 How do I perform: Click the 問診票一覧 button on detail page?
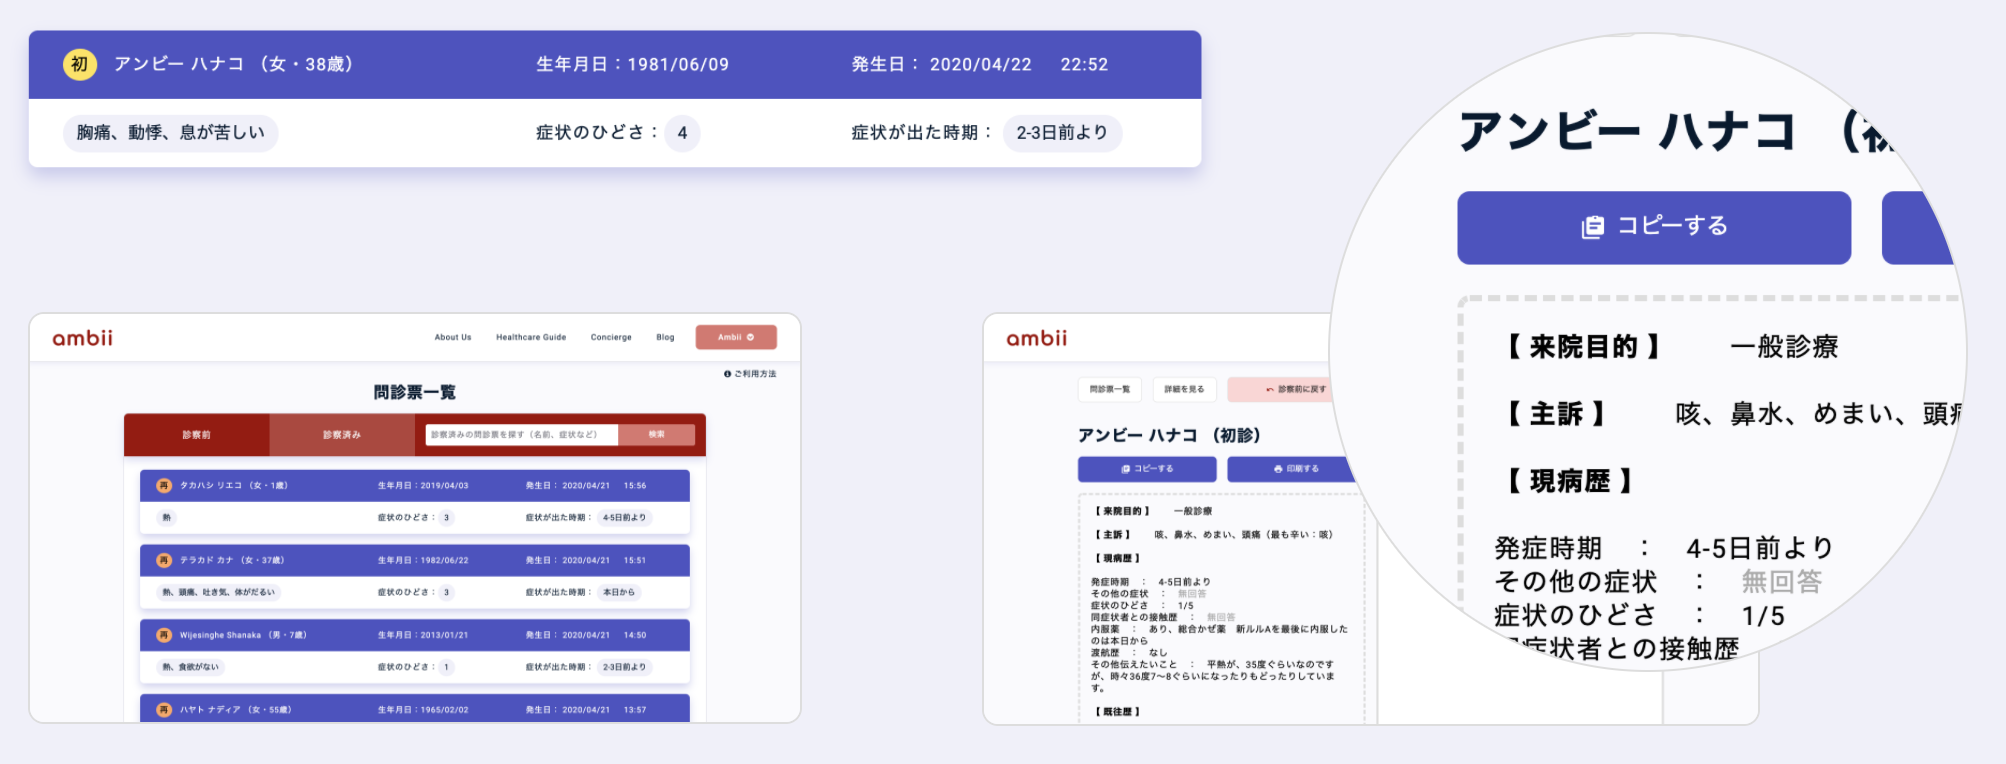(1109, 389)
